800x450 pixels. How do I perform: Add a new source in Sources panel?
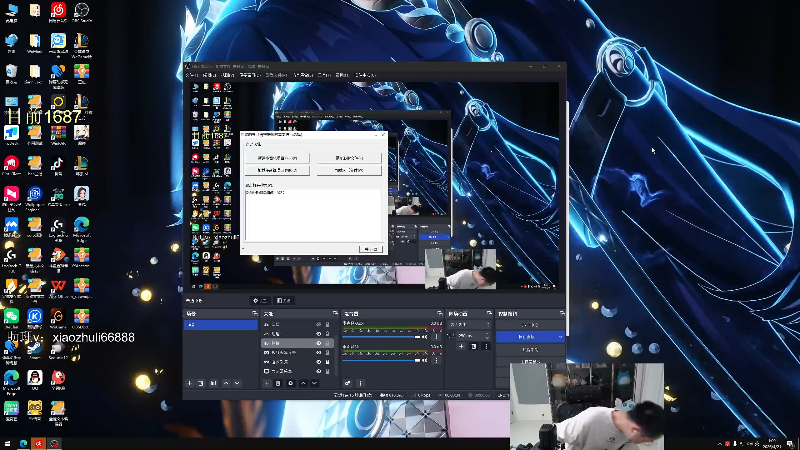[266, 383]
